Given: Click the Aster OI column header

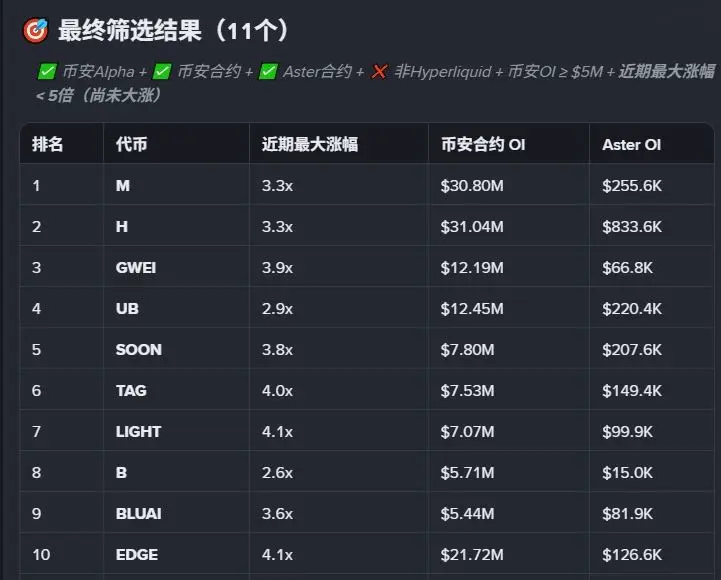Looking at the screenshot, I should [x=631, y=145].
